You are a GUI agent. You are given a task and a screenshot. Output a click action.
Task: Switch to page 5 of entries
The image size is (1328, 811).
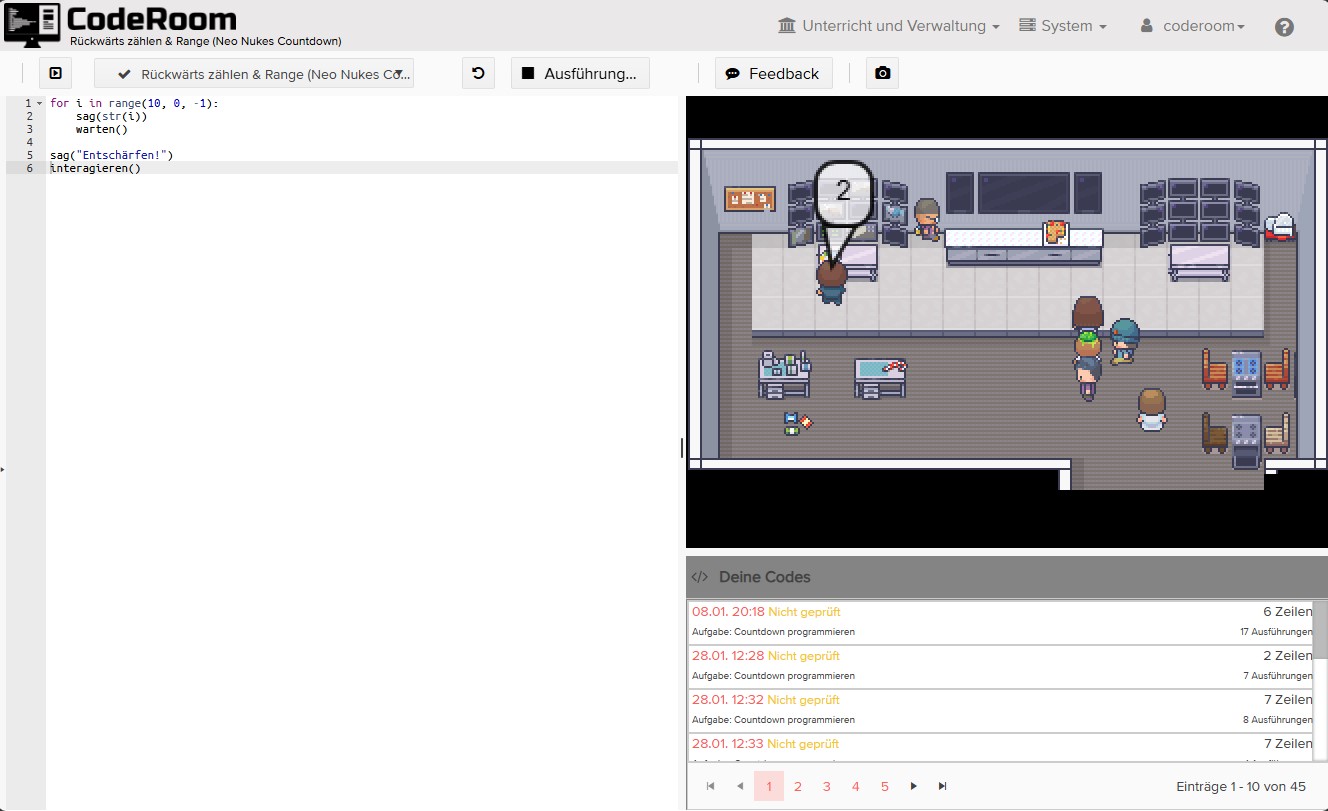[884, 786]
